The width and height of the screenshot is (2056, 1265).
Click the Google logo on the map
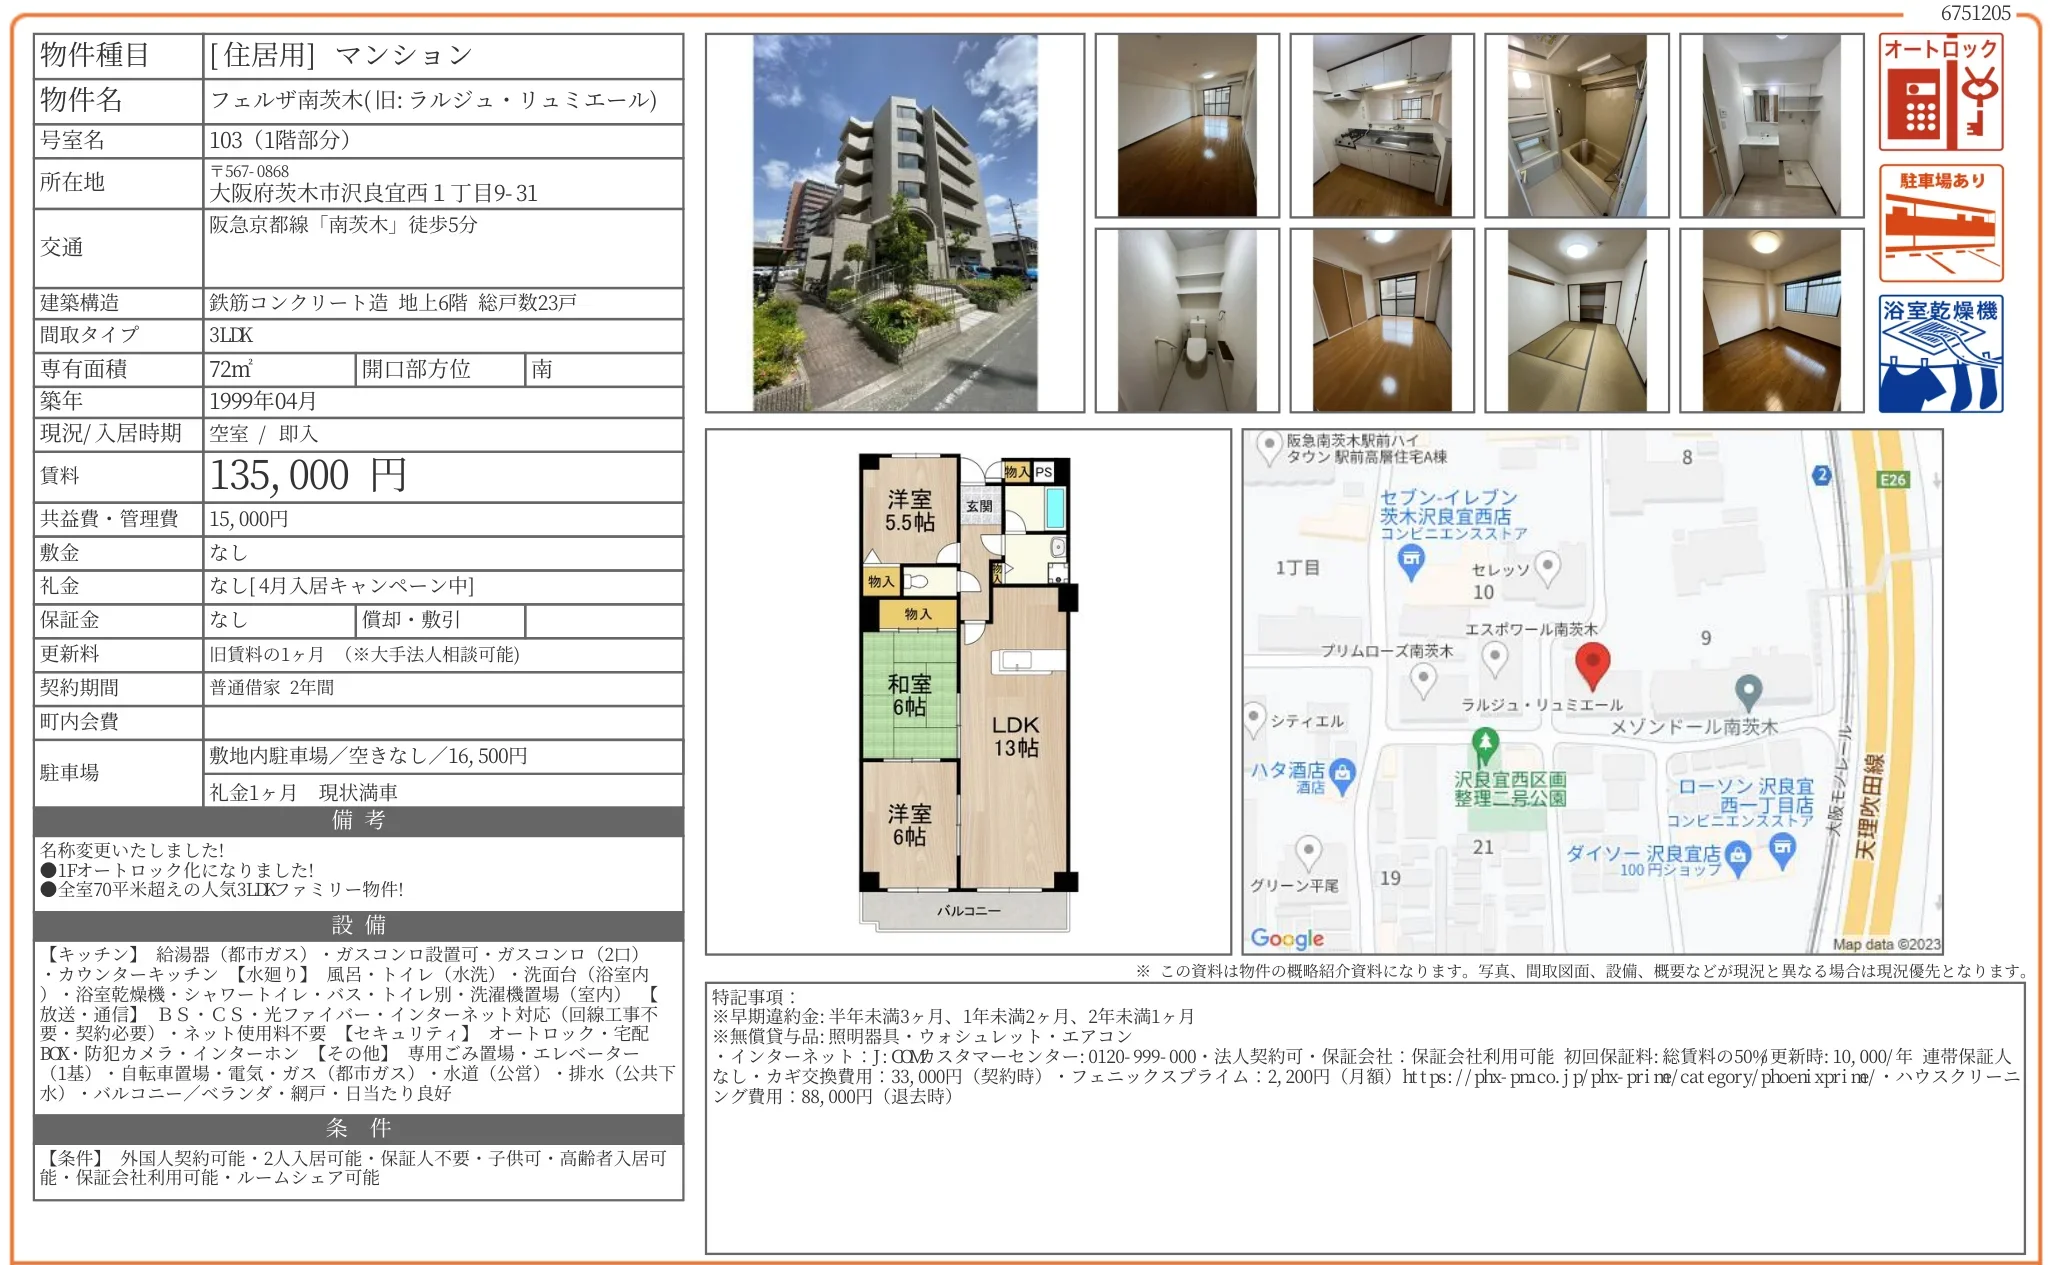(1287, 938)
